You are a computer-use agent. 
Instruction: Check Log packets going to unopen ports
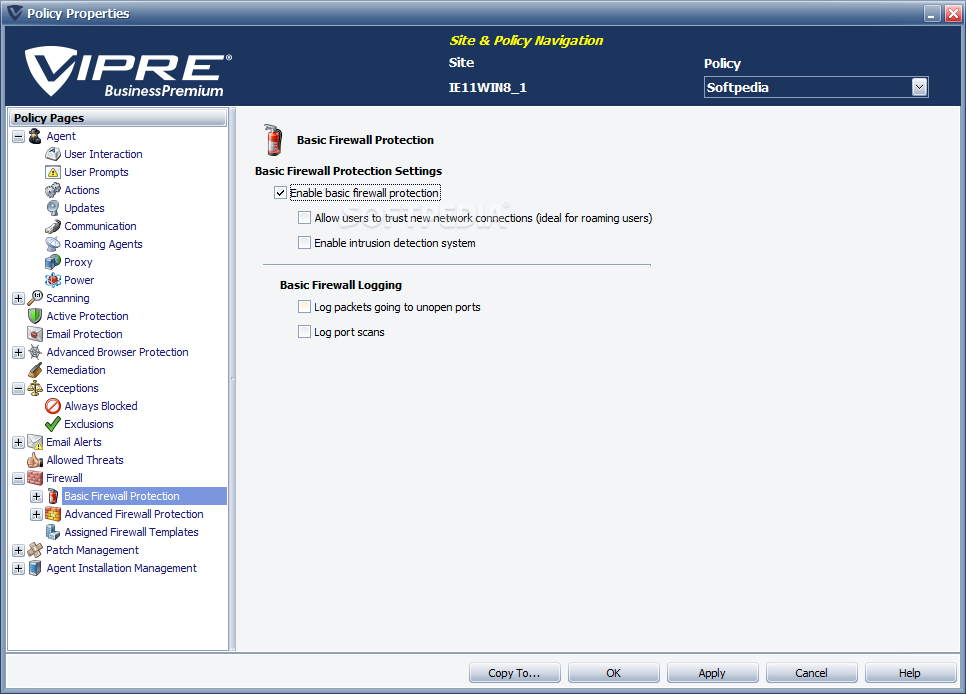[304, 306]
